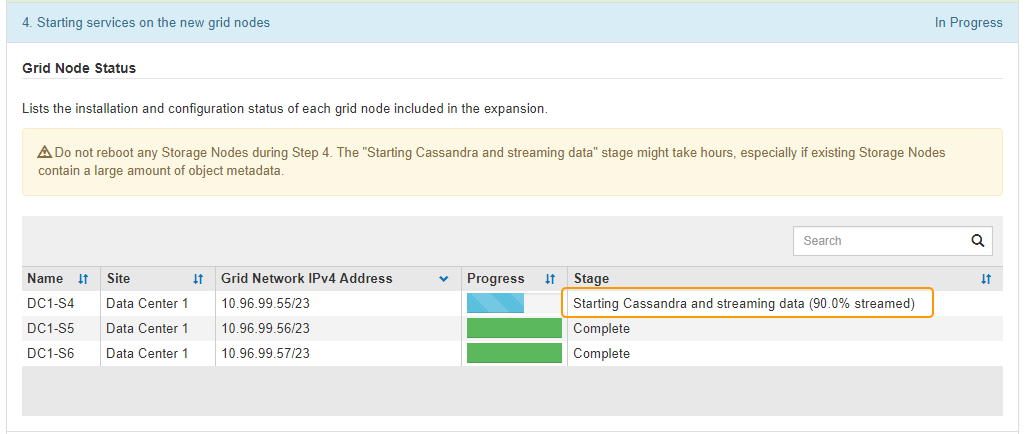Click DC1-S6 complete progress bar
The height and width of the screenshot is (434, 1027).
point(514,353)
